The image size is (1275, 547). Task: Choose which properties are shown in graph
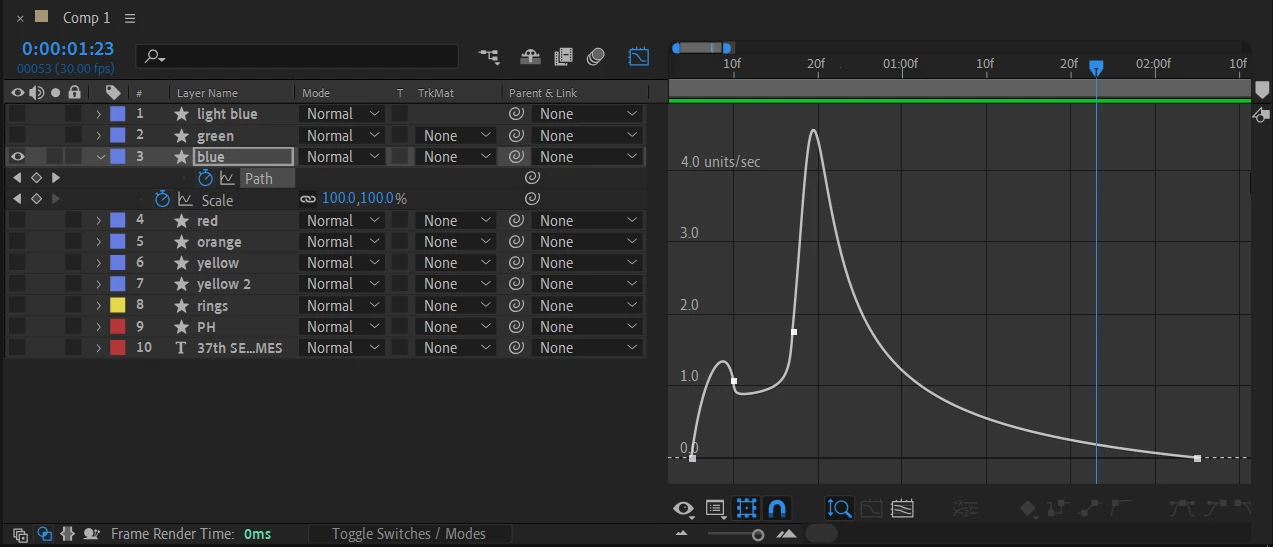pyautogui.click(x=684, y=508)
